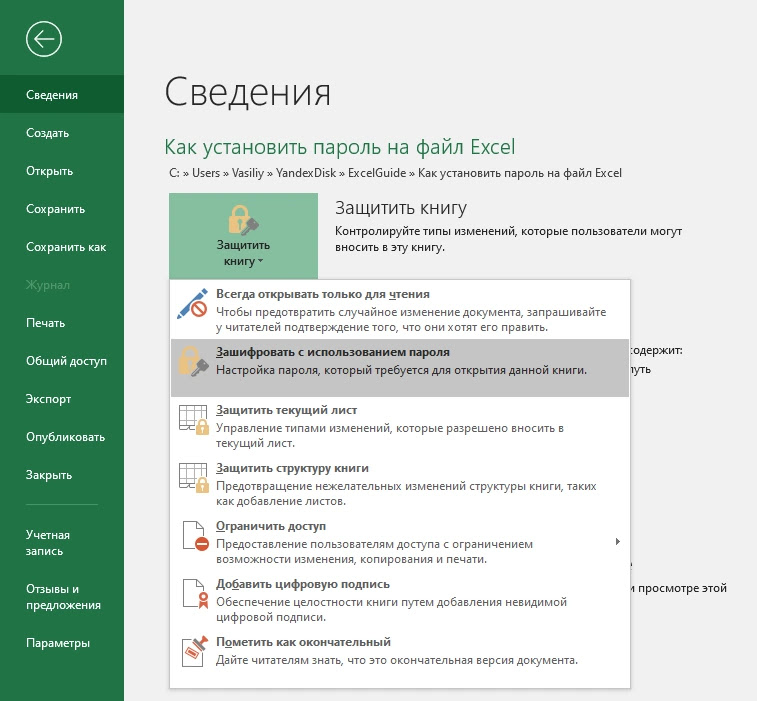Click the Сведения page heading
757x701 pixels.
248,92
